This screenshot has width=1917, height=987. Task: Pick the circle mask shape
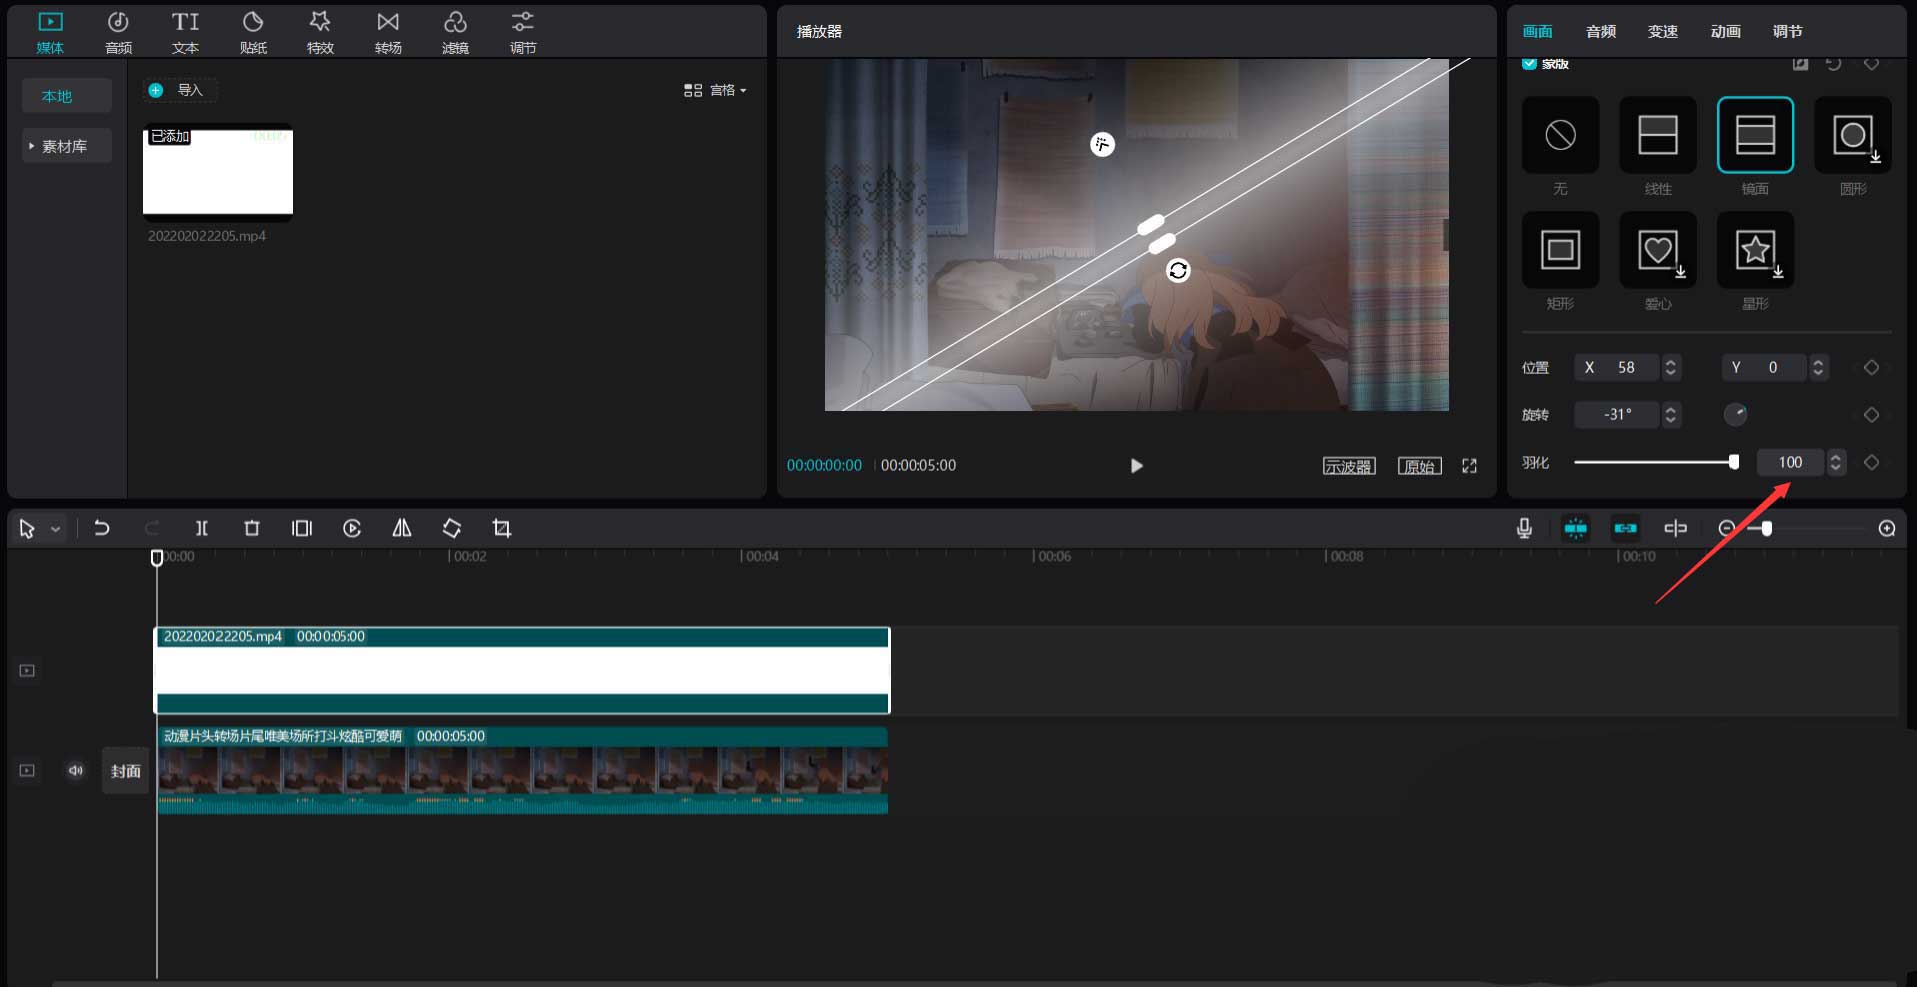coord(1852,135)
